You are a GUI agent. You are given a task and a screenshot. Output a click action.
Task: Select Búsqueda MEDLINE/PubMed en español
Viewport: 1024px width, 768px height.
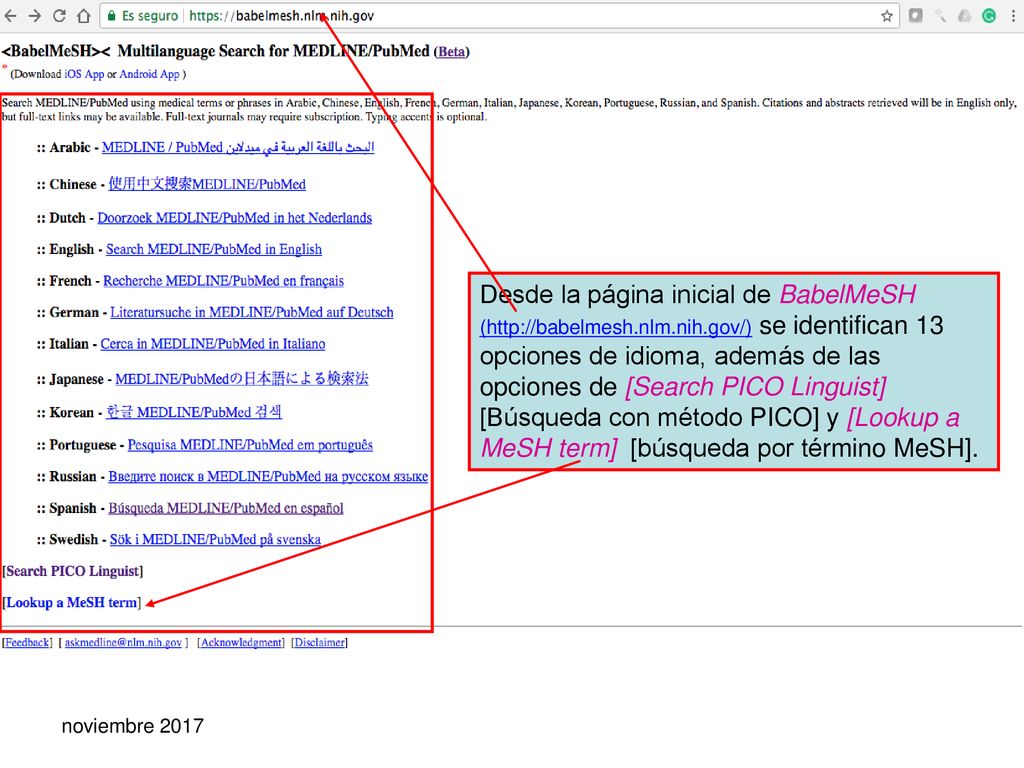225,508
